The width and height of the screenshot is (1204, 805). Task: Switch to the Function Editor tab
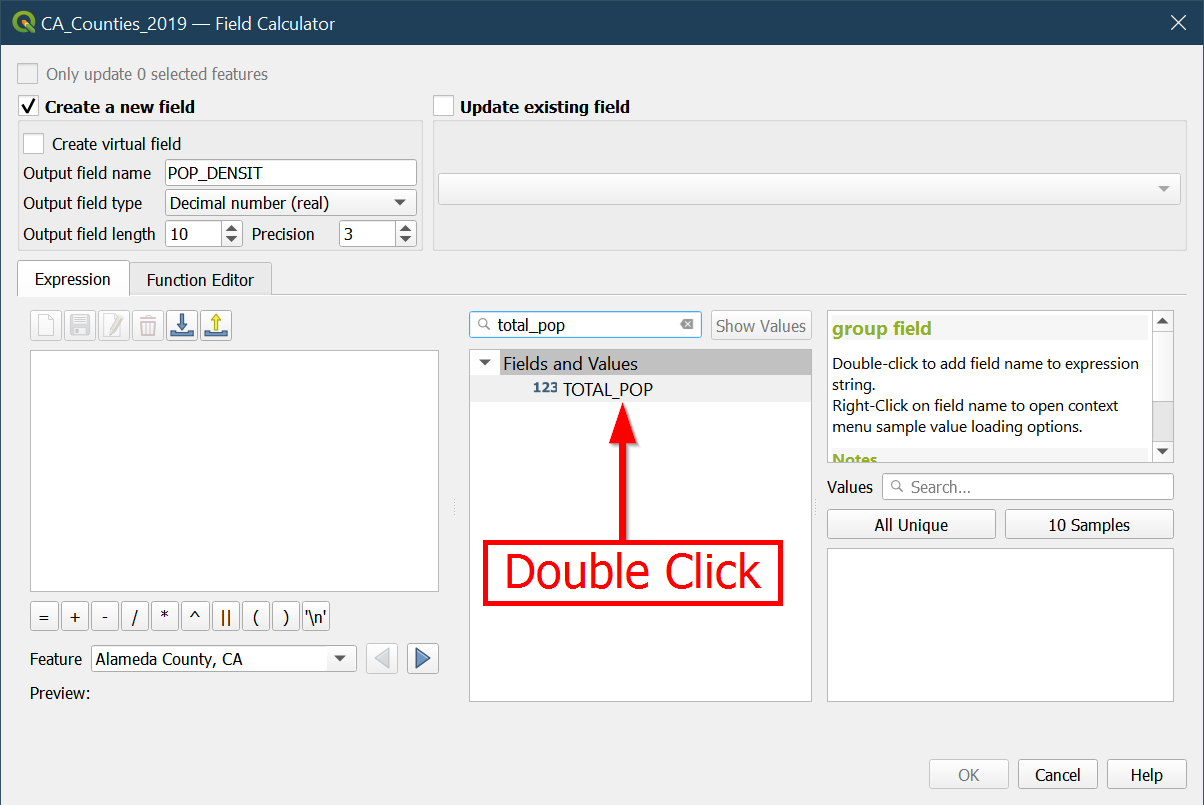pyautogui.click(x=200, y=280)
